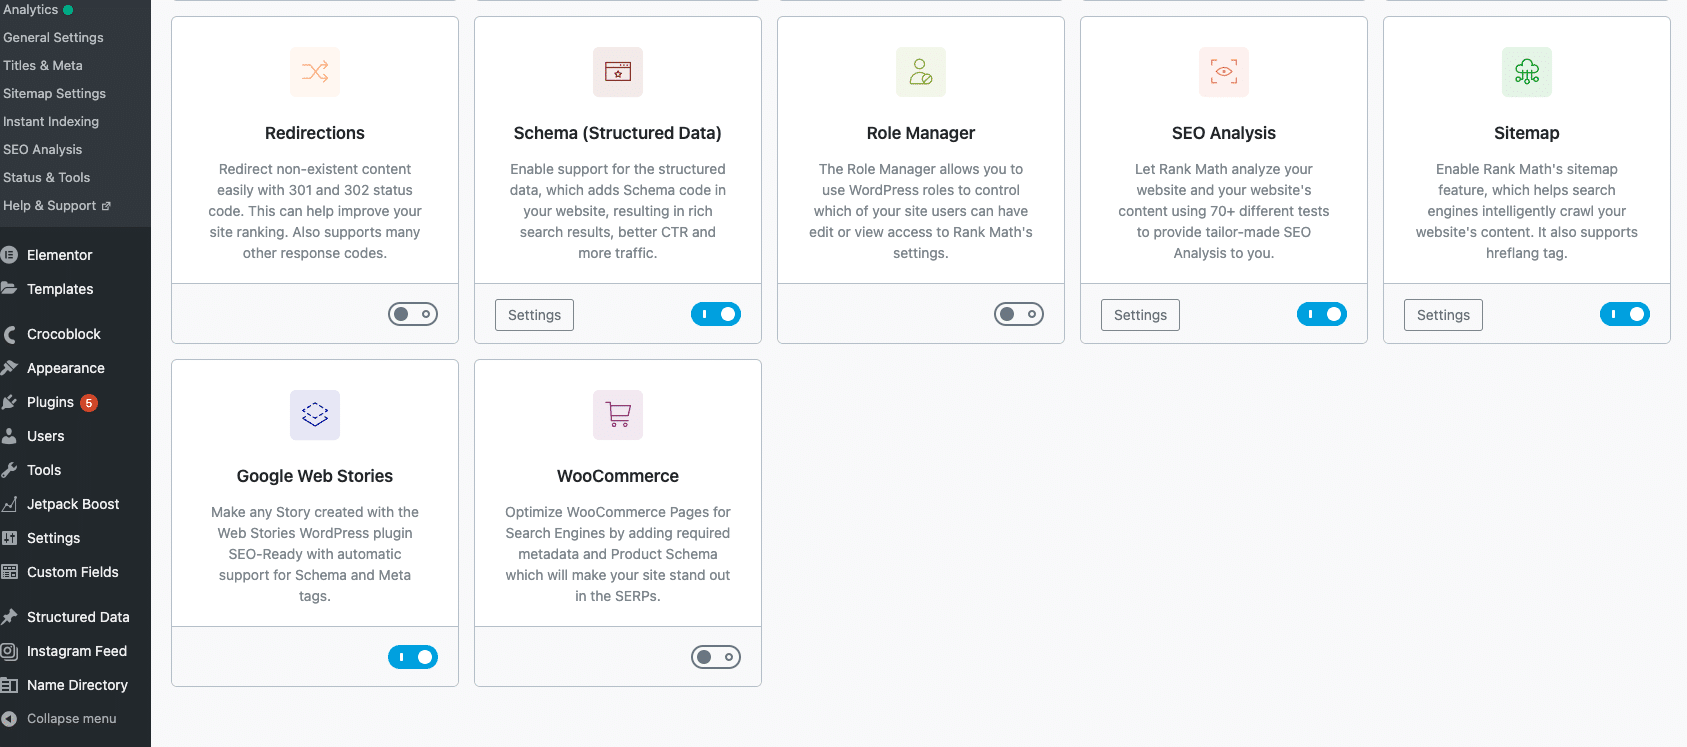Screen dimensions: 1687x747
Task: Click the Plugins update count badge
Action: [x=88, y=402]
